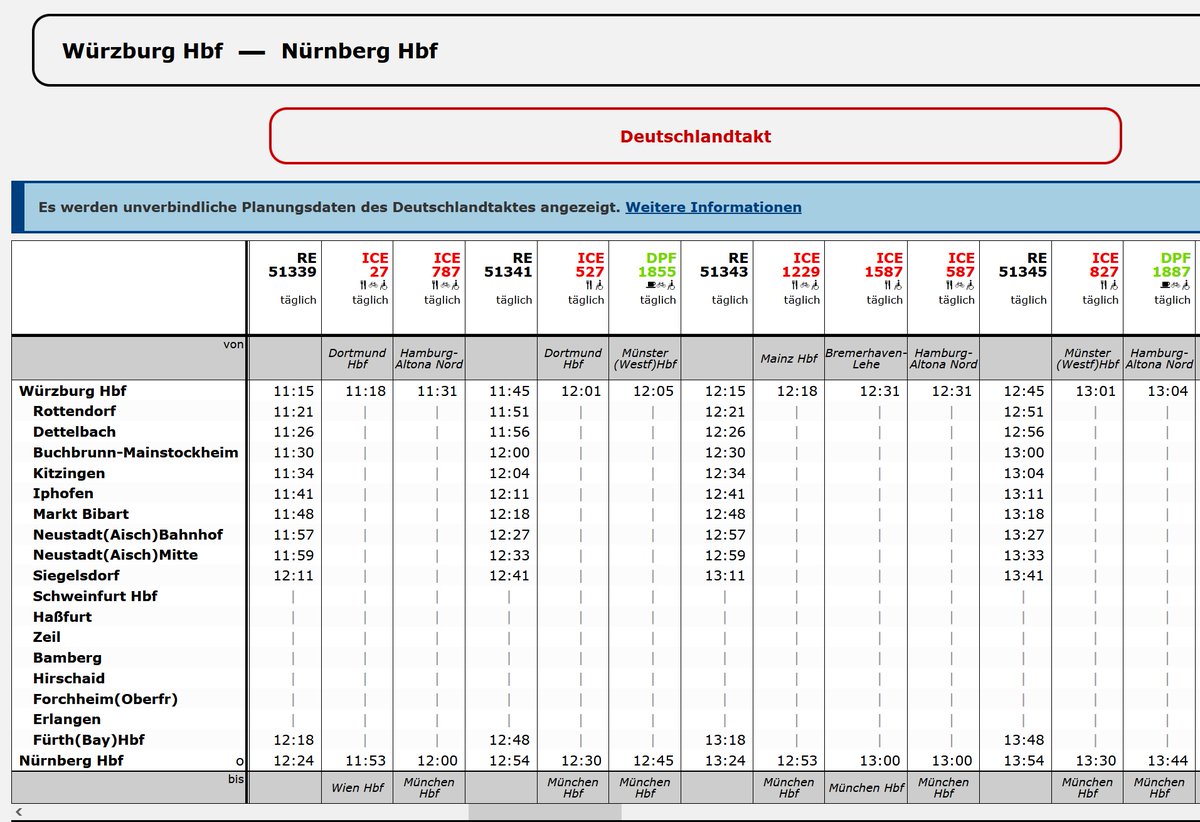Click the Wien Hbf destination cell
This screenshot has height=822, width=1200.
[358, 788]
